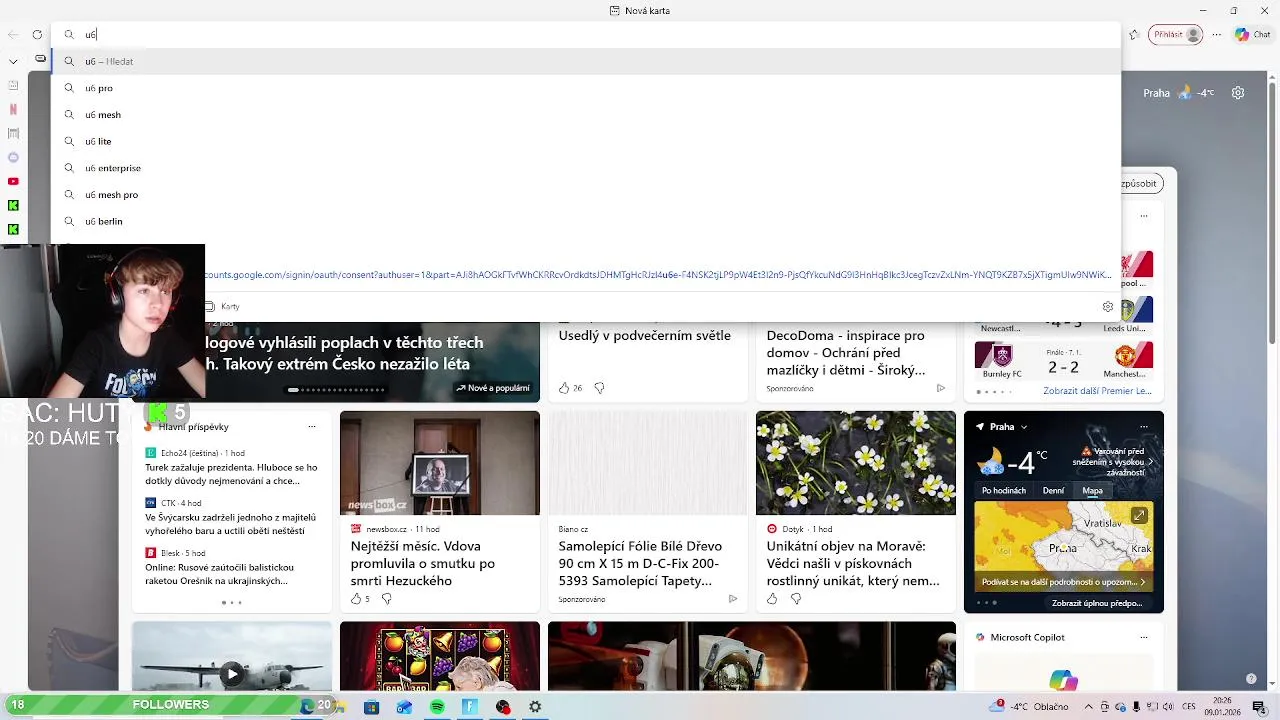Open newsbox.cz 'Nejtěžší měsíc' article thumbnail
The height and width of the screenshot is (720, 1280).
tap(440, 463)
